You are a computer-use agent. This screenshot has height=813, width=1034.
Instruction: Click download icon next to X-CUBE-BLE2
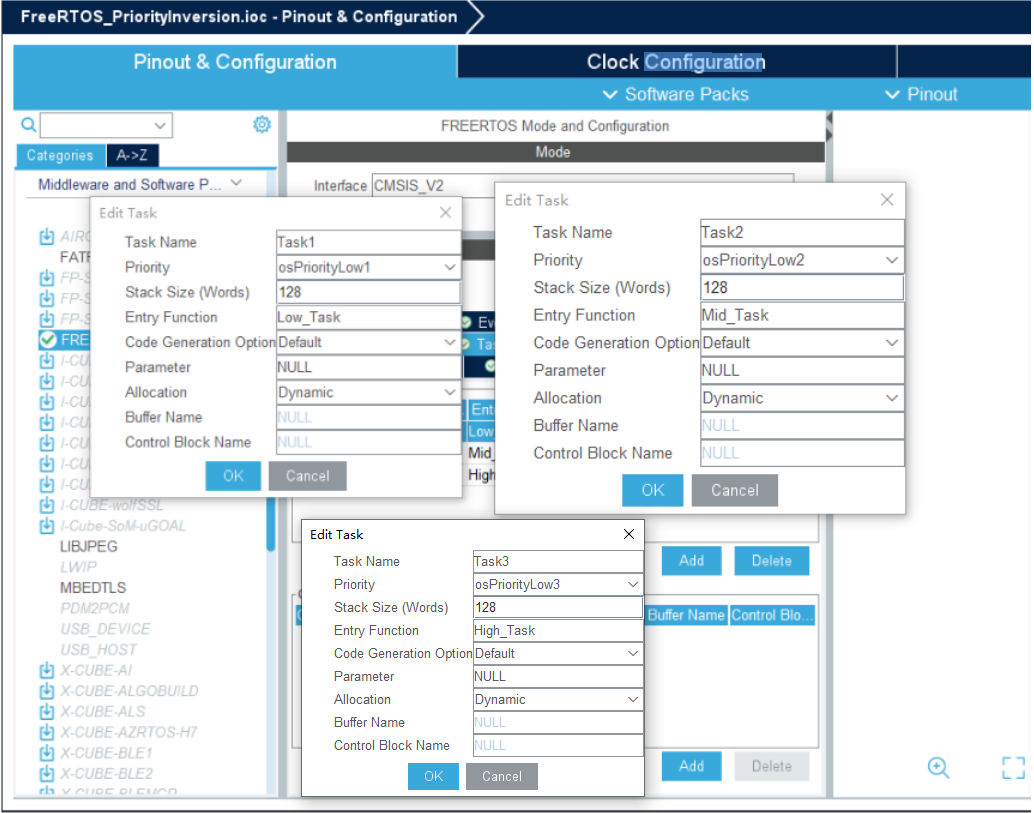click(46, 773)
